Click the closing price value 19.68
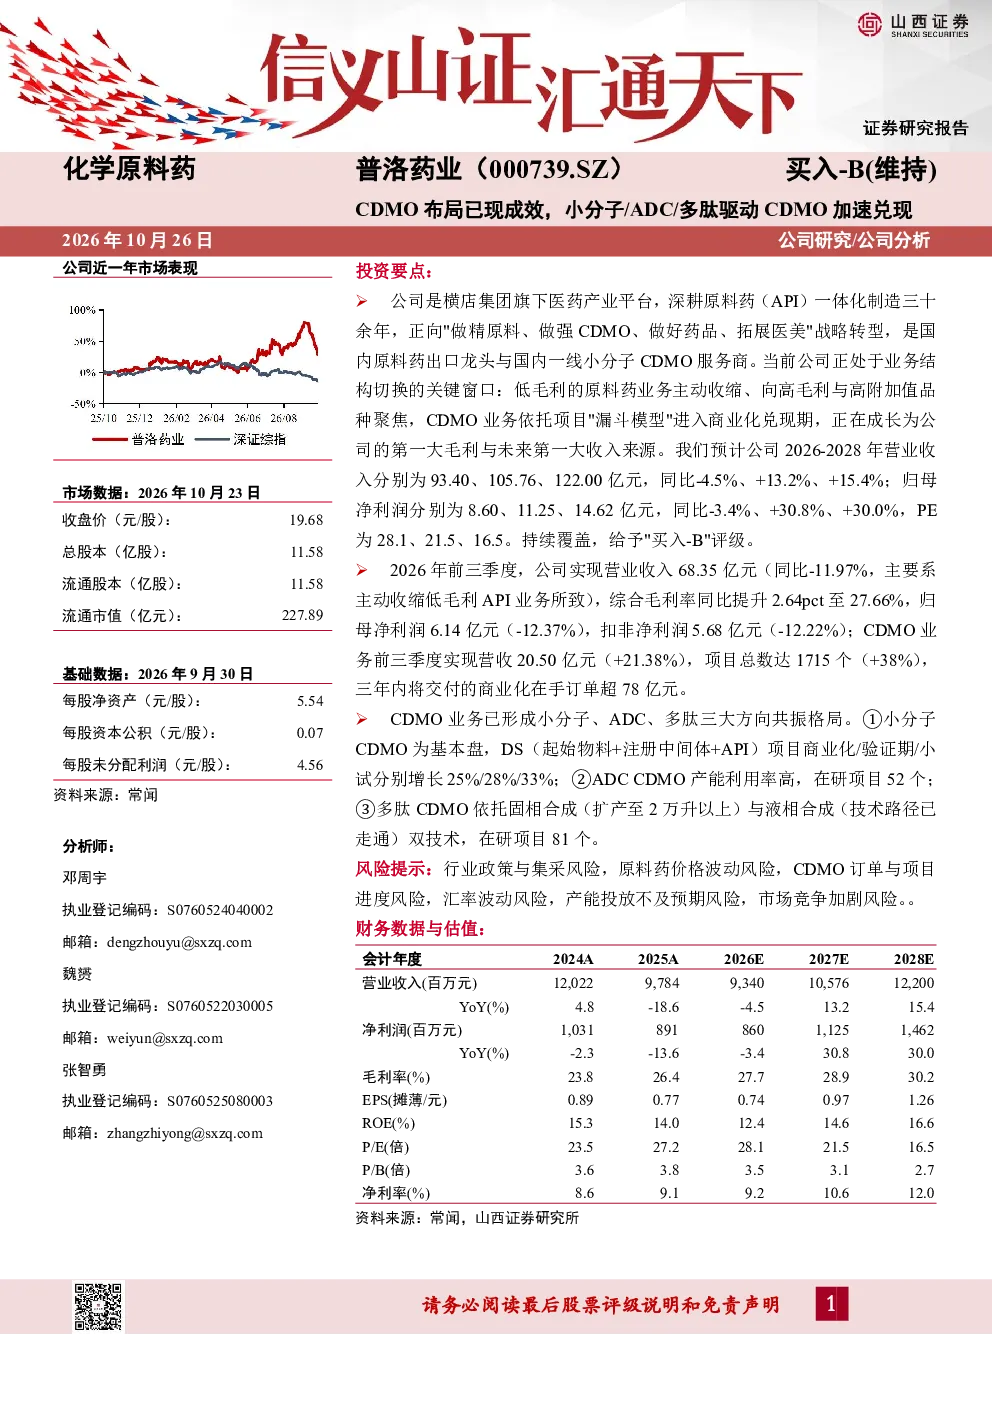 [x=306, y=520]
